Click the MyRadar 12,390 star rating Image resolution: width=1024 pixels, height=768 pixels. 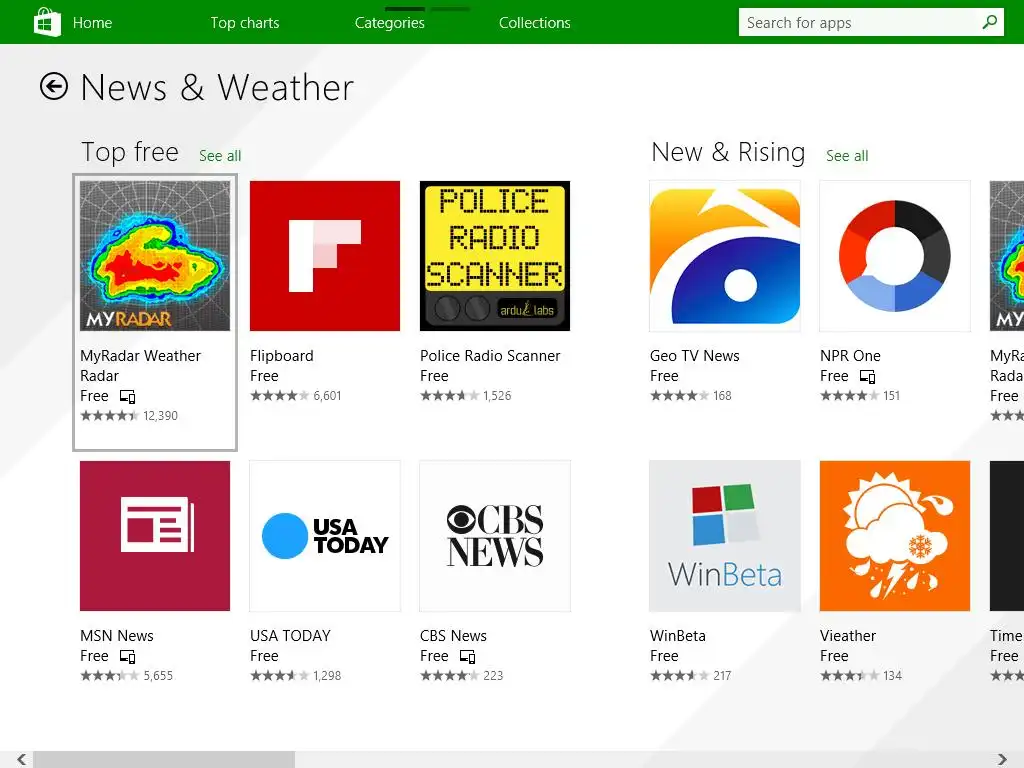pyautogui.click(x=129, y=416)
